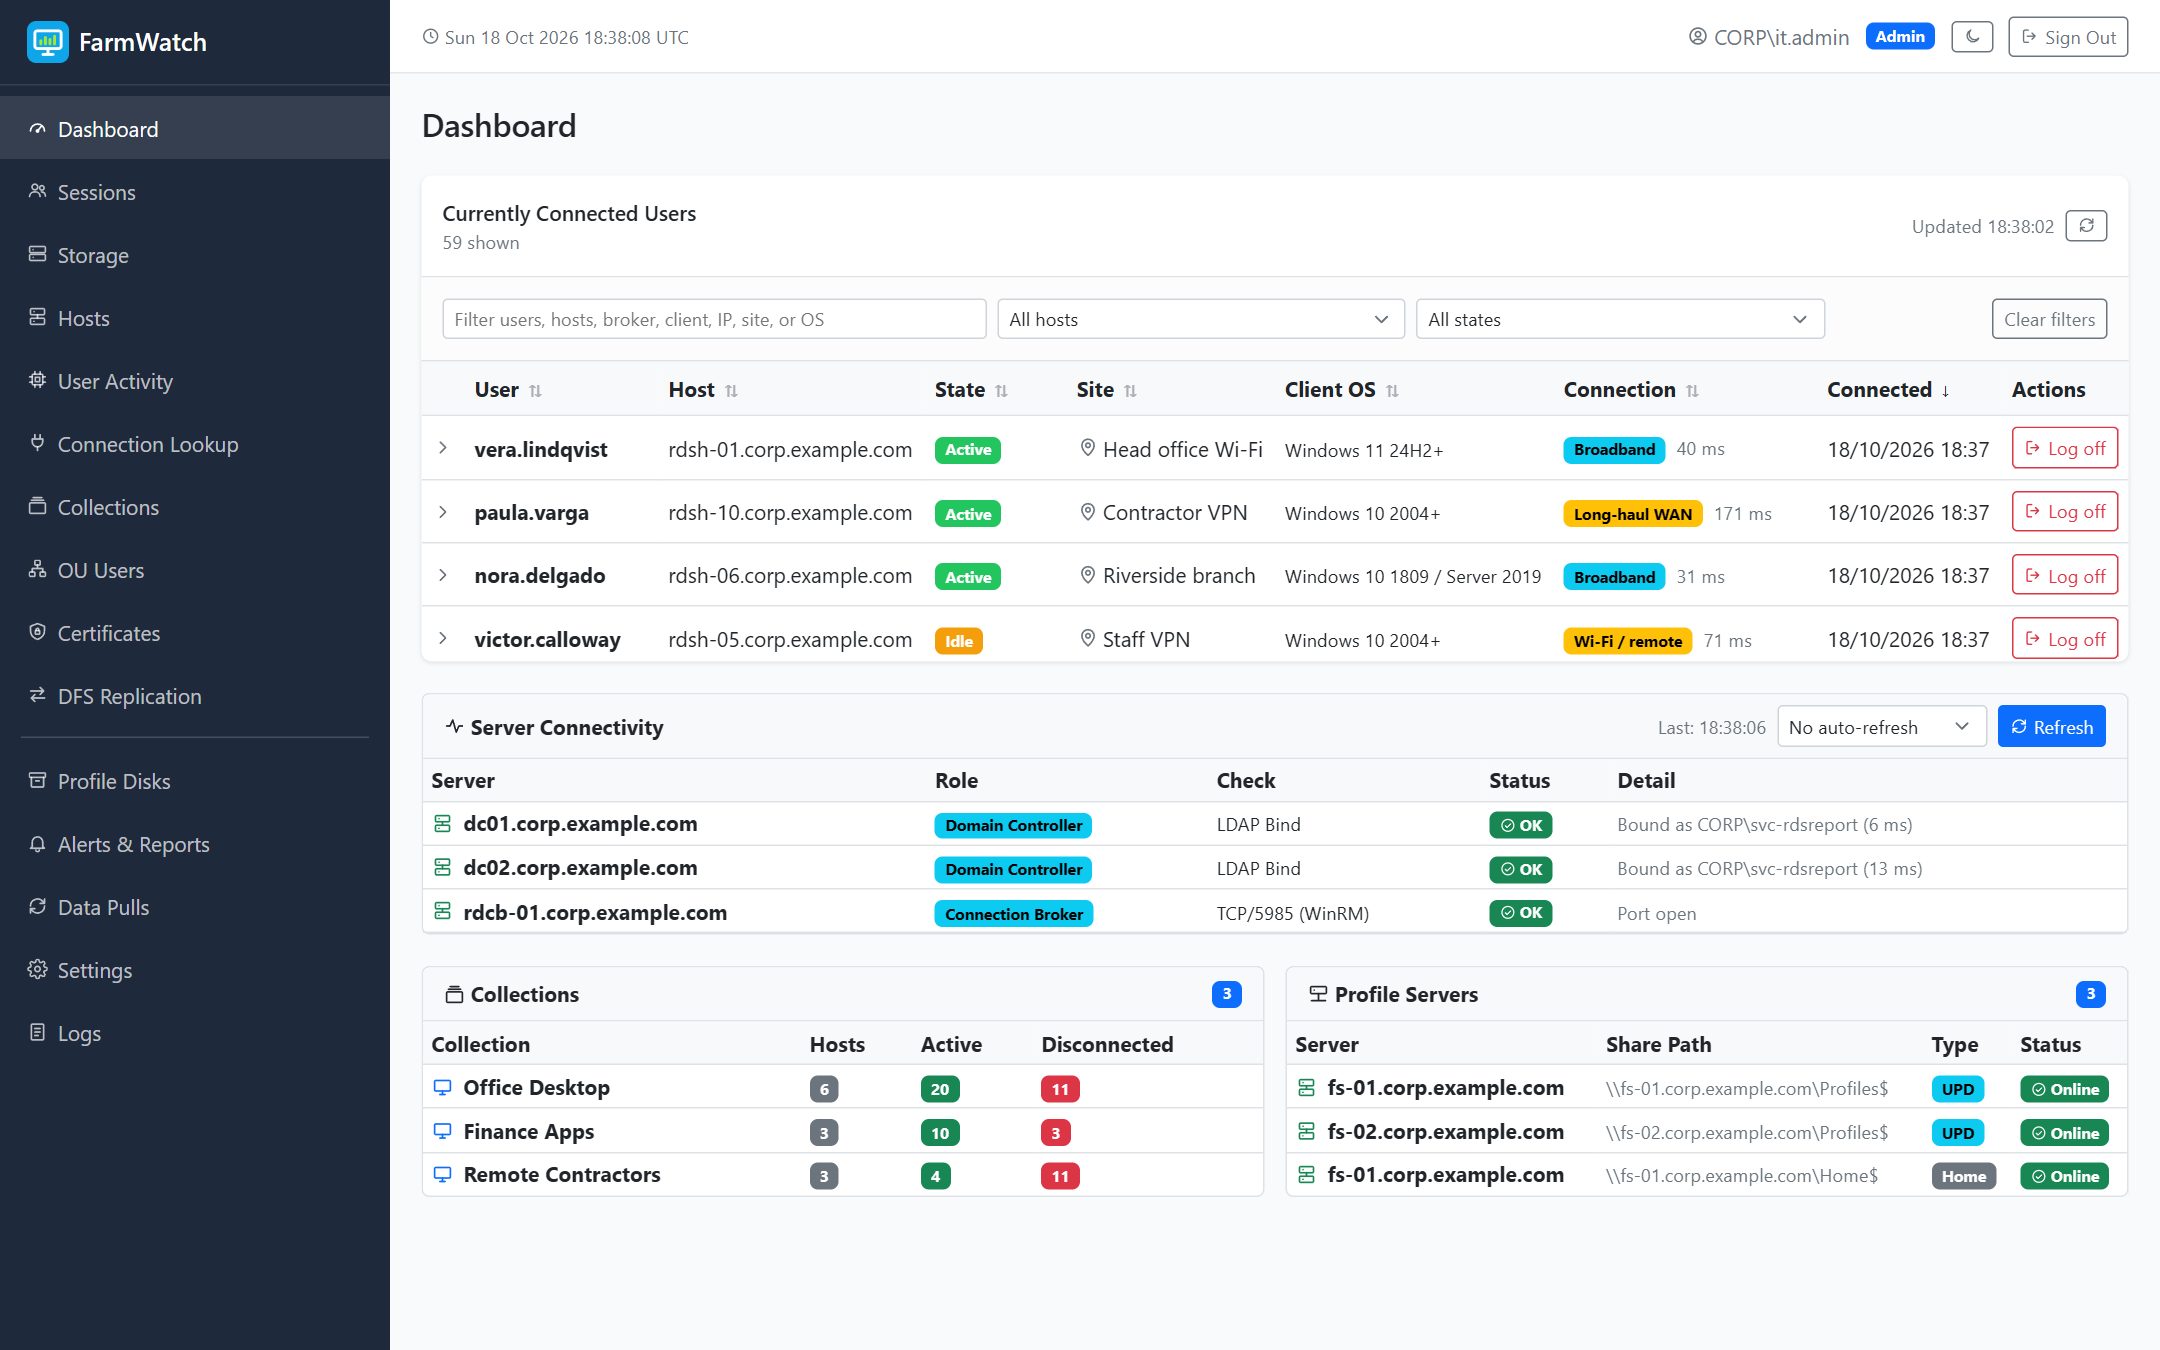Open the All states dropdown

pos(1620,319)
